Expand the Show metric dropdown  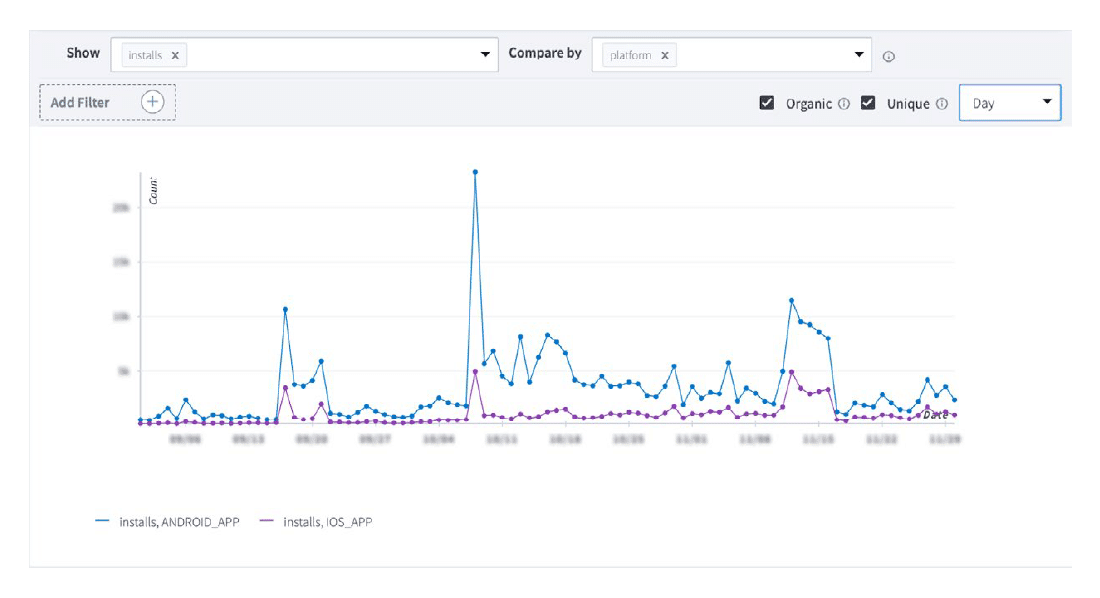pyautogui.click(x=485, y=55)
